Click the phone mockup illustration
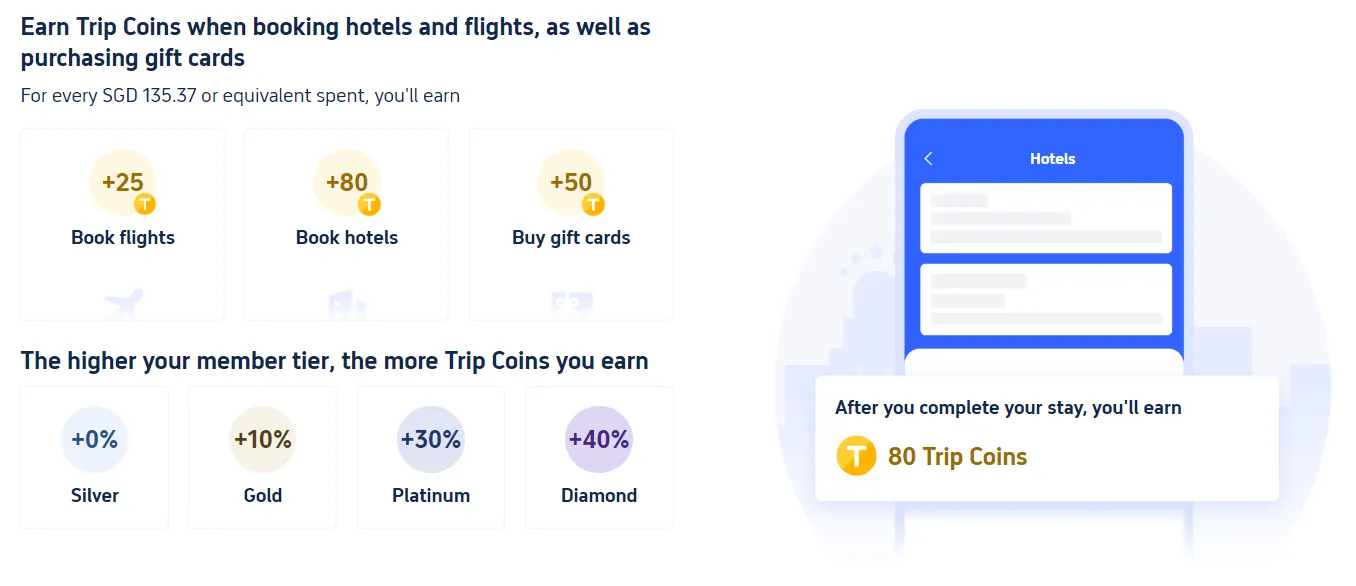This screenshot has height=586, width=1356. (1045, 250)
